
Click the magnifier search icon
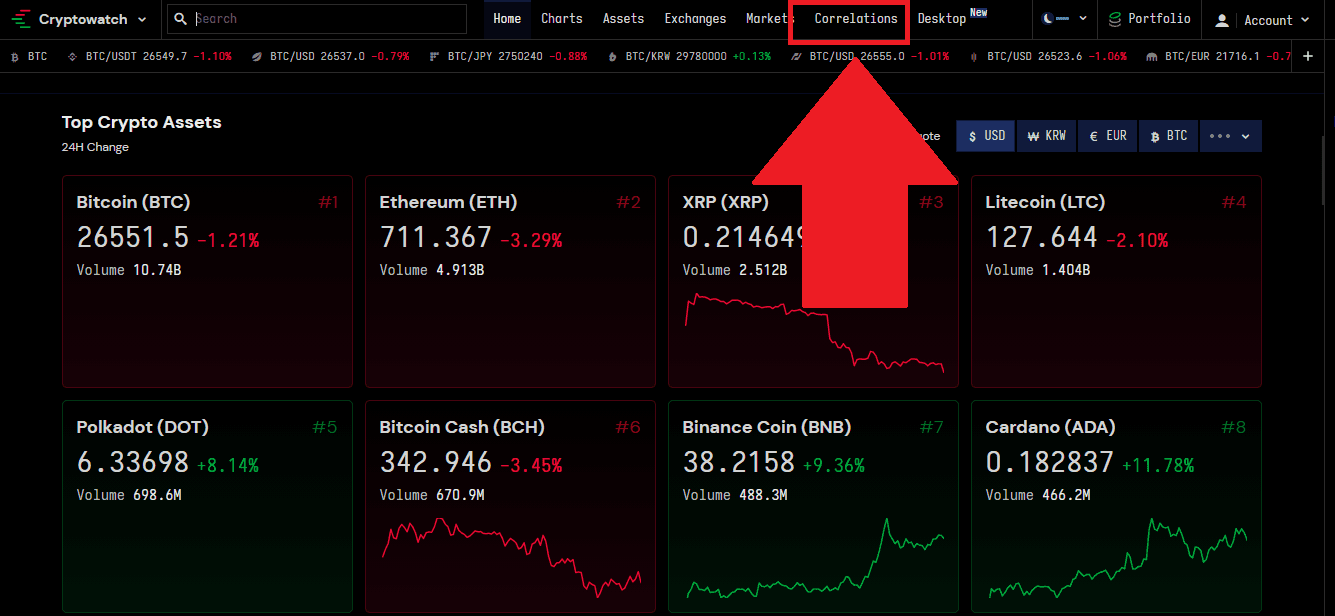pyautogui.click(x=181, y=19)
